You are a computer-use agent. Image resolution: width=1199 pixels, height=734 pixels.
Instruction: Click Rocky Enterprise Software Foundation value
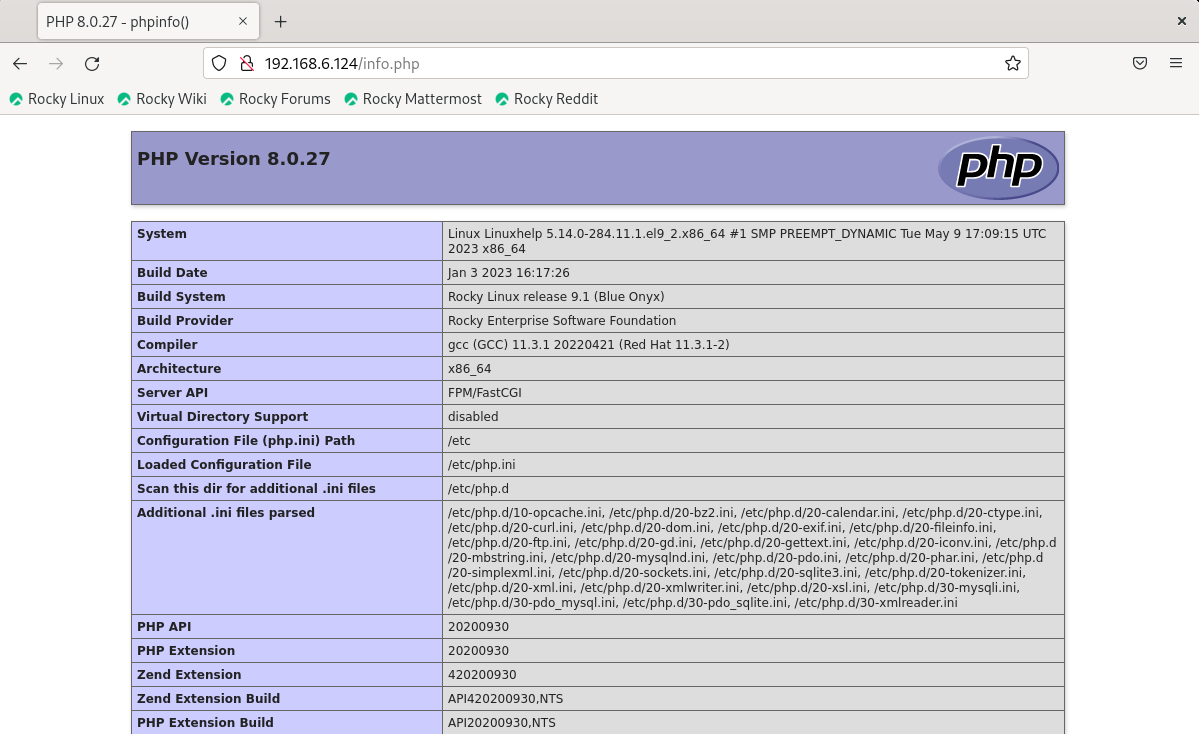562,320
